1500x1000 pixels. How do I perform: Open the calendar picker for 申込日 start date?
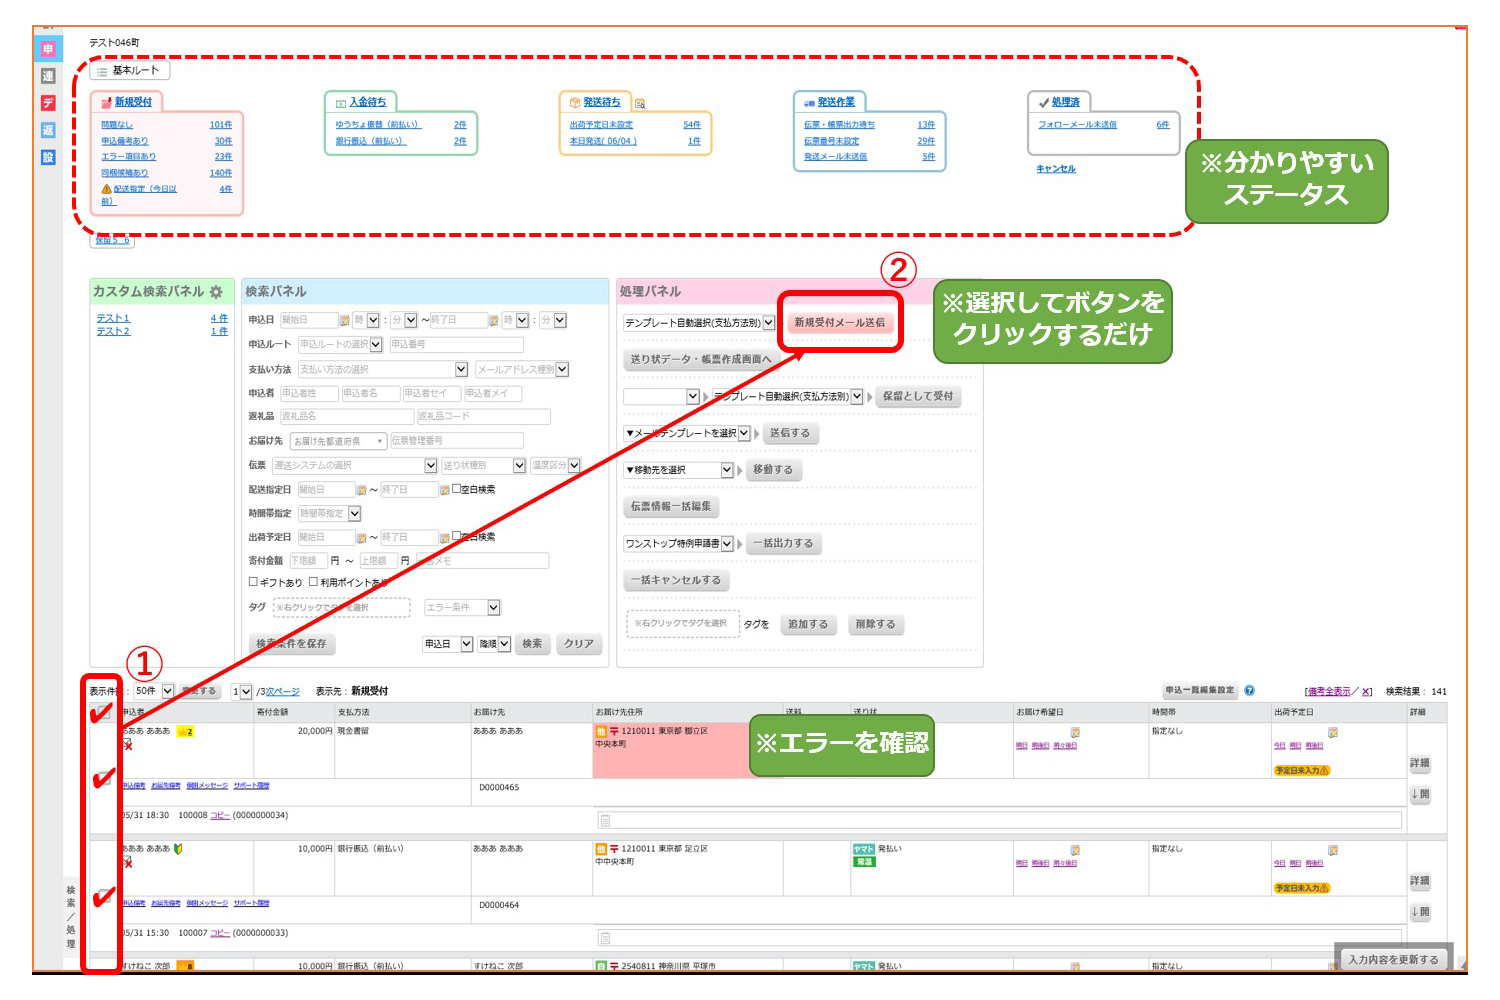(x=345, y=321)
